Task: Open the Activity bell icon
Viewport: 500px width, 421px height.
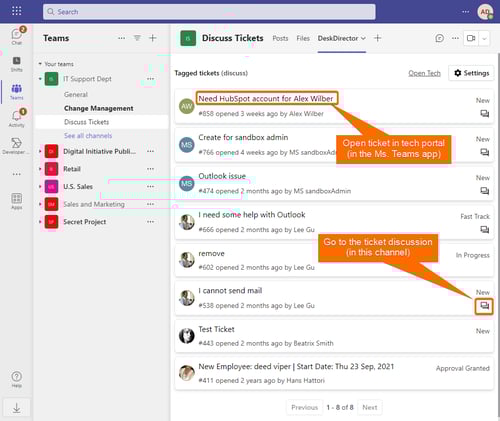Action: pyautogui.click(x=17, y=118)
